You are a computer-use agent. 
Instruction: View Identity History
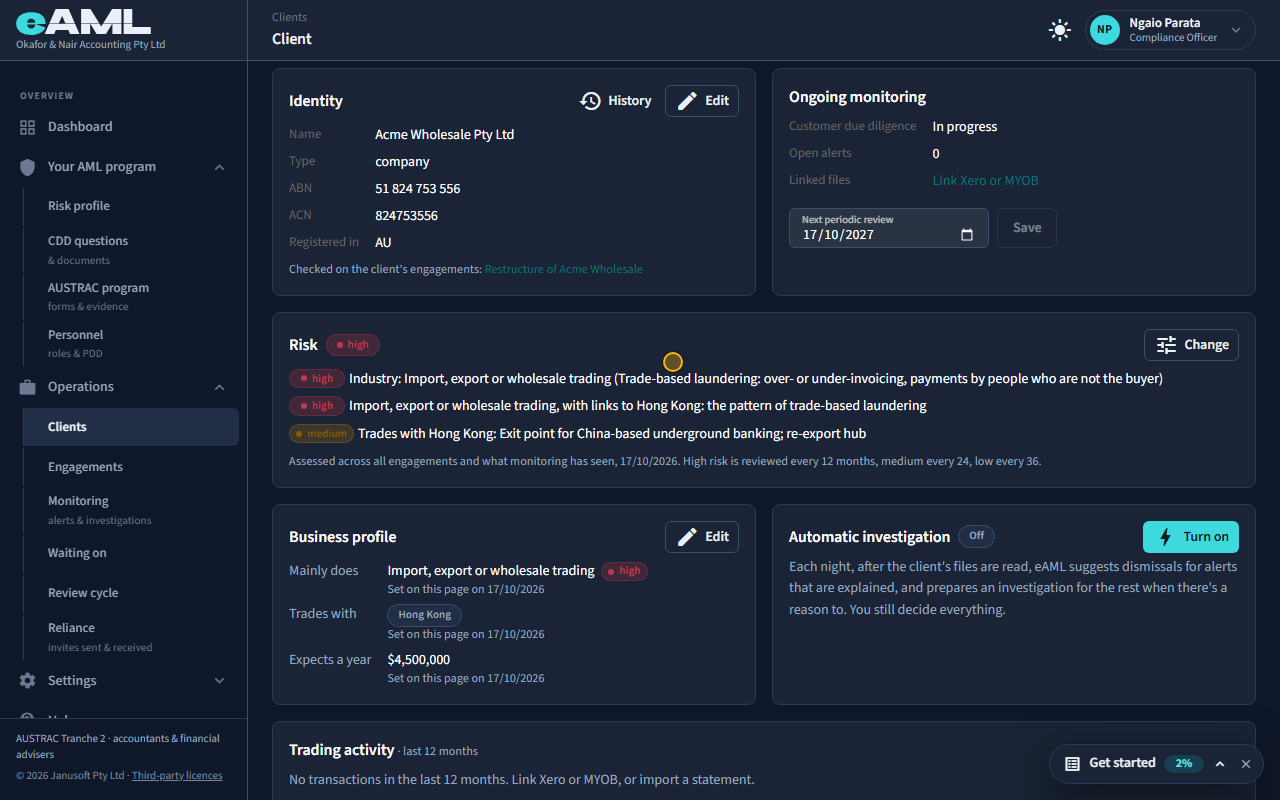coord(616,101)
